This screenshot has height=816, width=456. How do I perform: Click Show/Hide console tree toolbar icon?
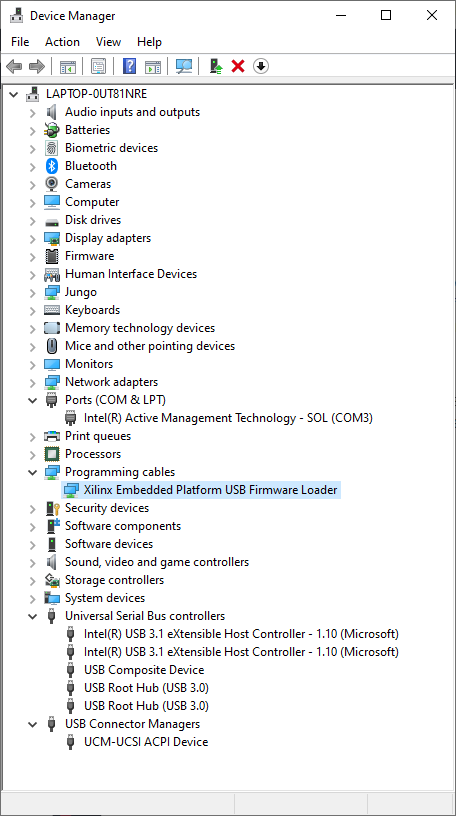(x=68, y=66)
